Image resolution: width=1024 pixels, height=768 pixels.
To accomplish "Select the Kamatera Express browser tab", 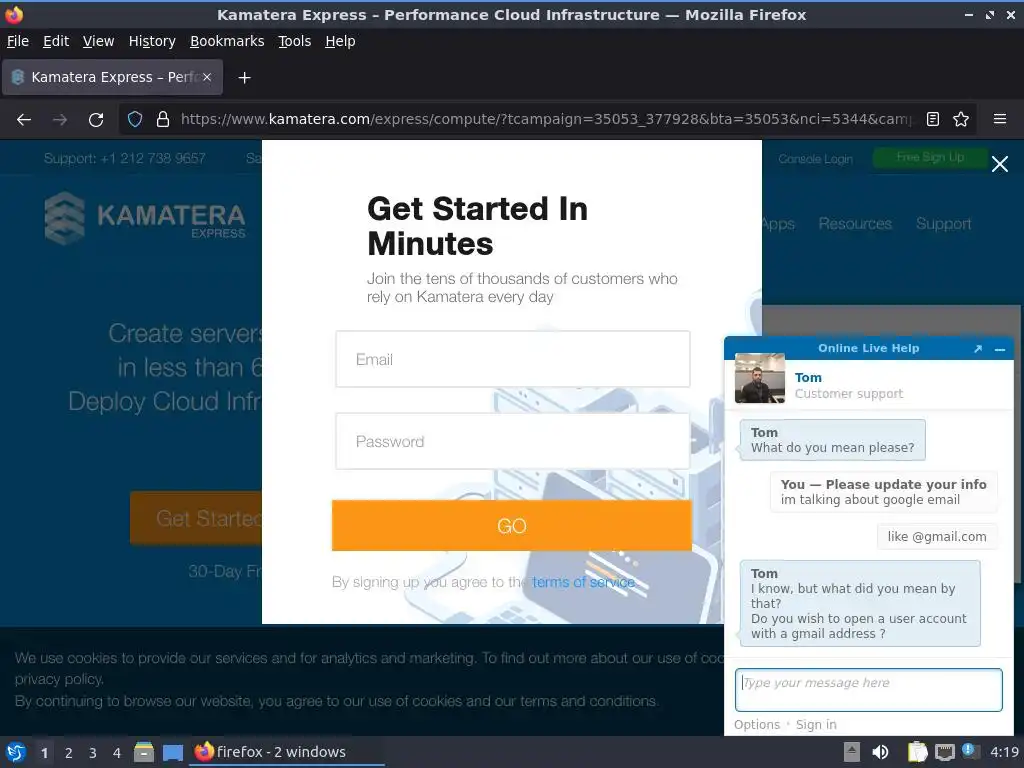I will 112,77.
